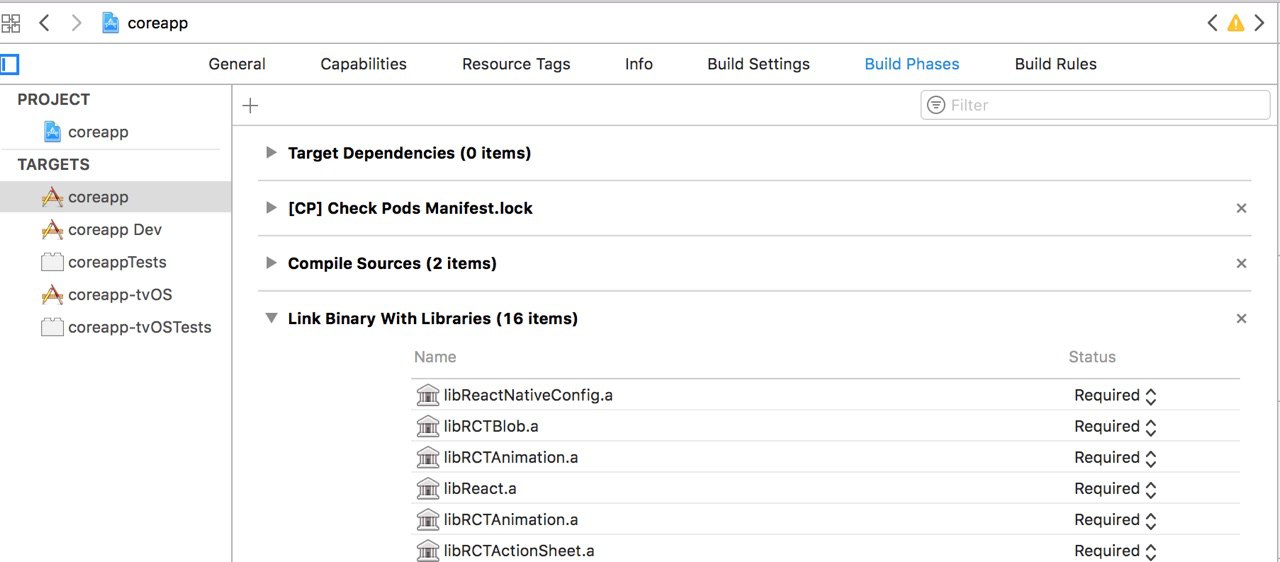The image size is (1280, 562).
Task: Click the Name column header
Action: [x=435, y=357]
